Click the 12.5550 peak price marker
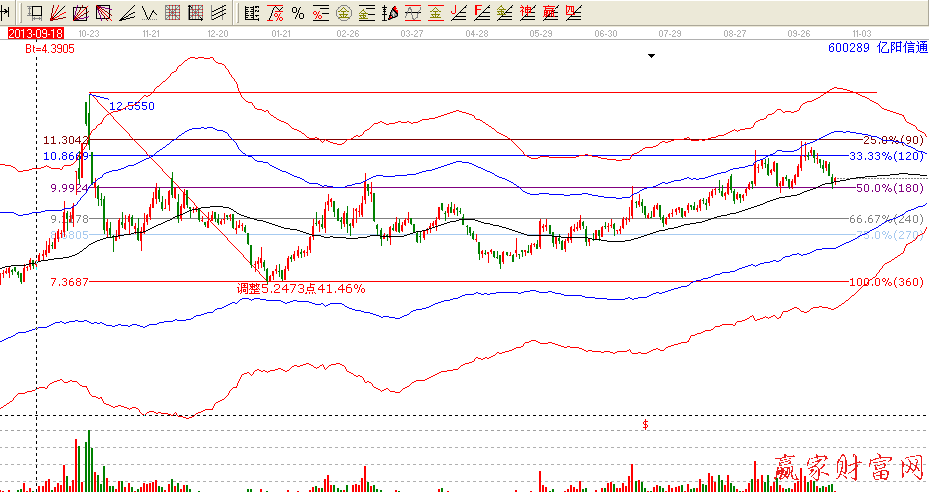Screen dimensions: 929x492 pos(131,105)
